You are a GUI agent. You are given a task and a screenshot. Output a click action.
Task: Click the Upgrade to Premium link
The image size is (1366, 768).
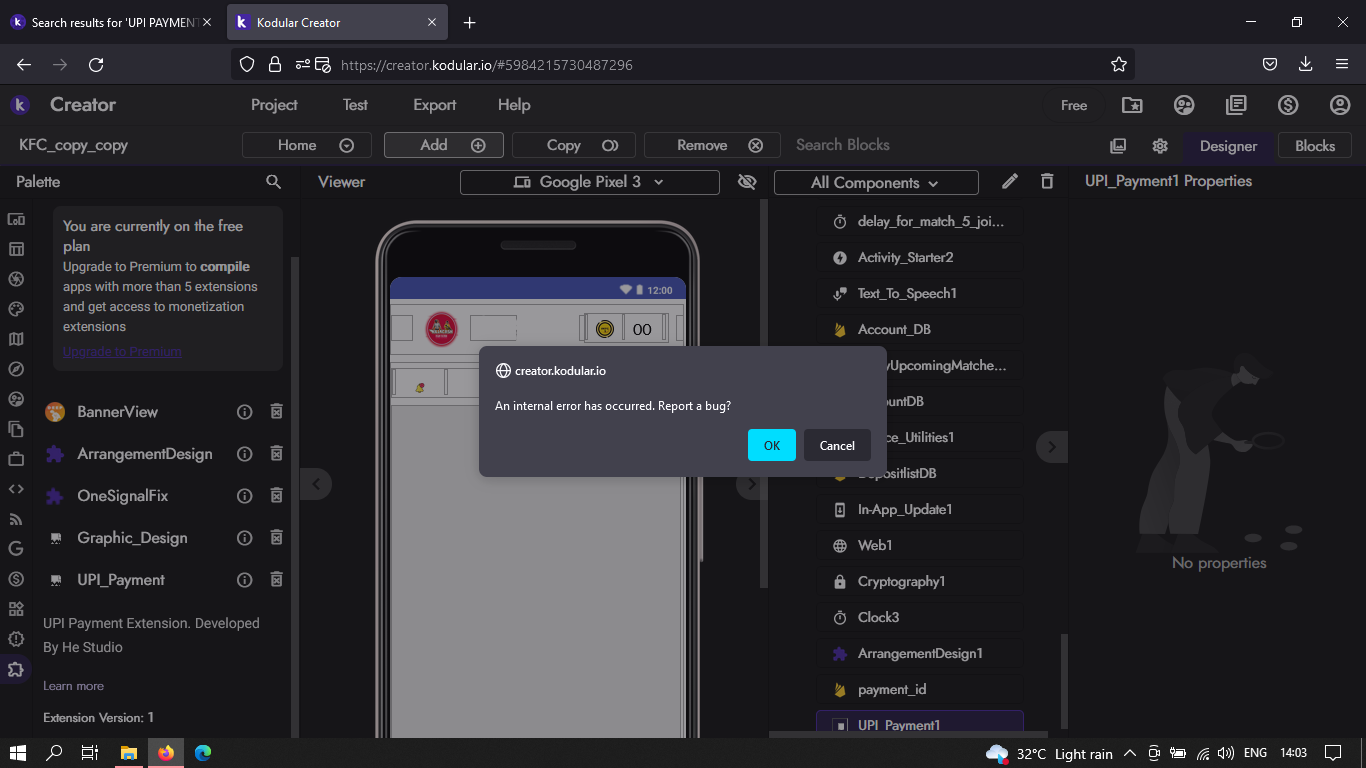coord(122,351)
